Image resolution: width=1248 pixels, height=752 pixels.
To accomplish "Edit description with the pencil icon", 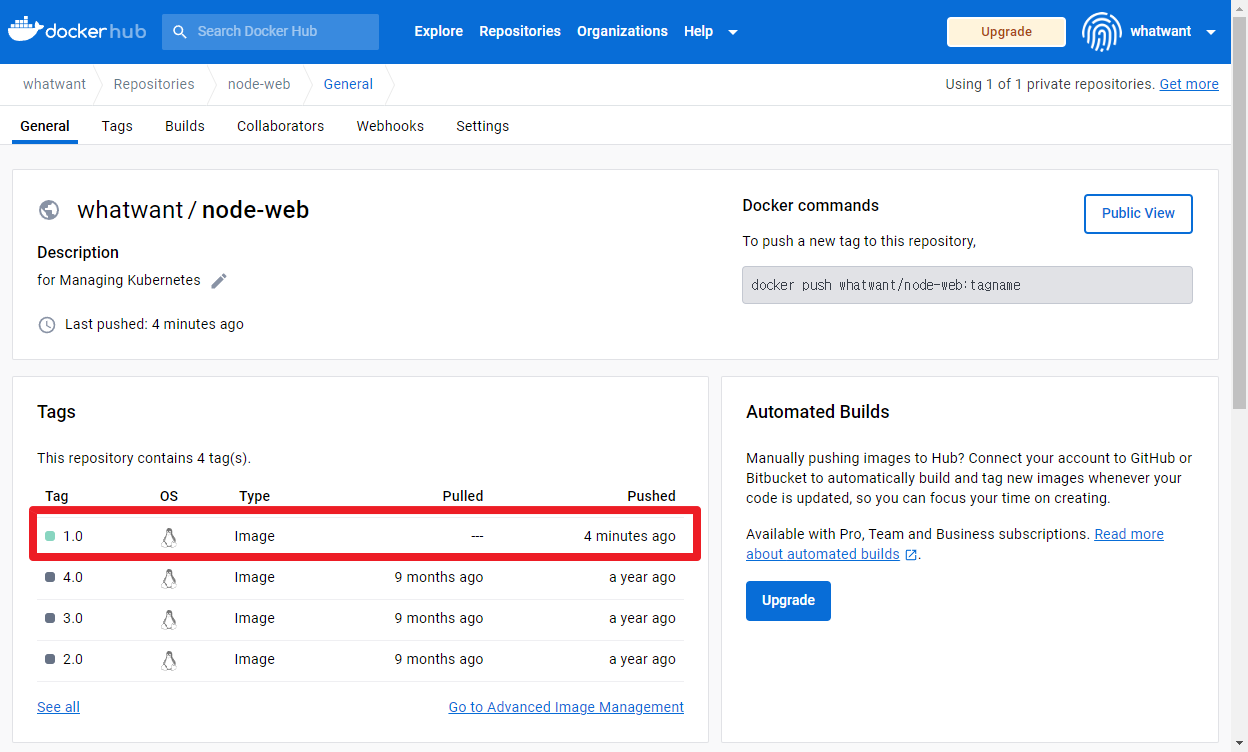I will click(219, 281).
